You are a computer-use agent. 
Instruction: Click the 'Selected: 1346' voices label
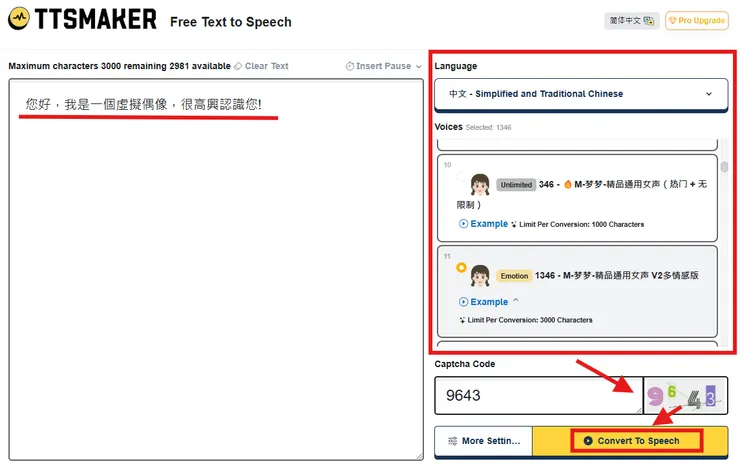[488, 127]
